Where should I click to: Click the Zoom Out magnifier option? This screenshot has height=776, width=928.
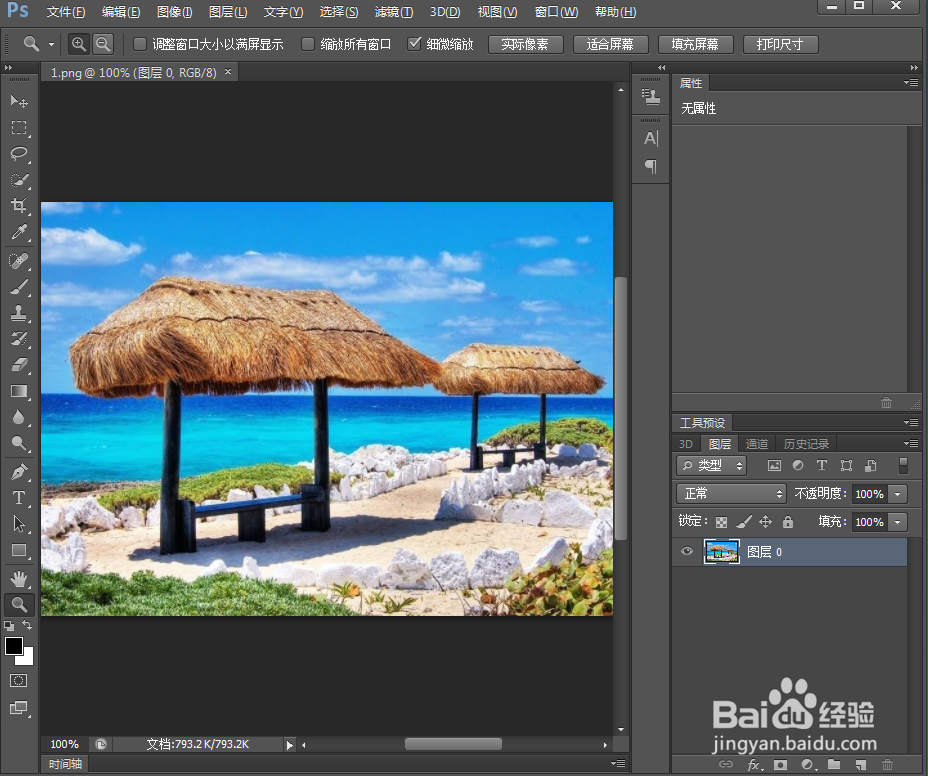pyautogui.click(x=103, y=44)
